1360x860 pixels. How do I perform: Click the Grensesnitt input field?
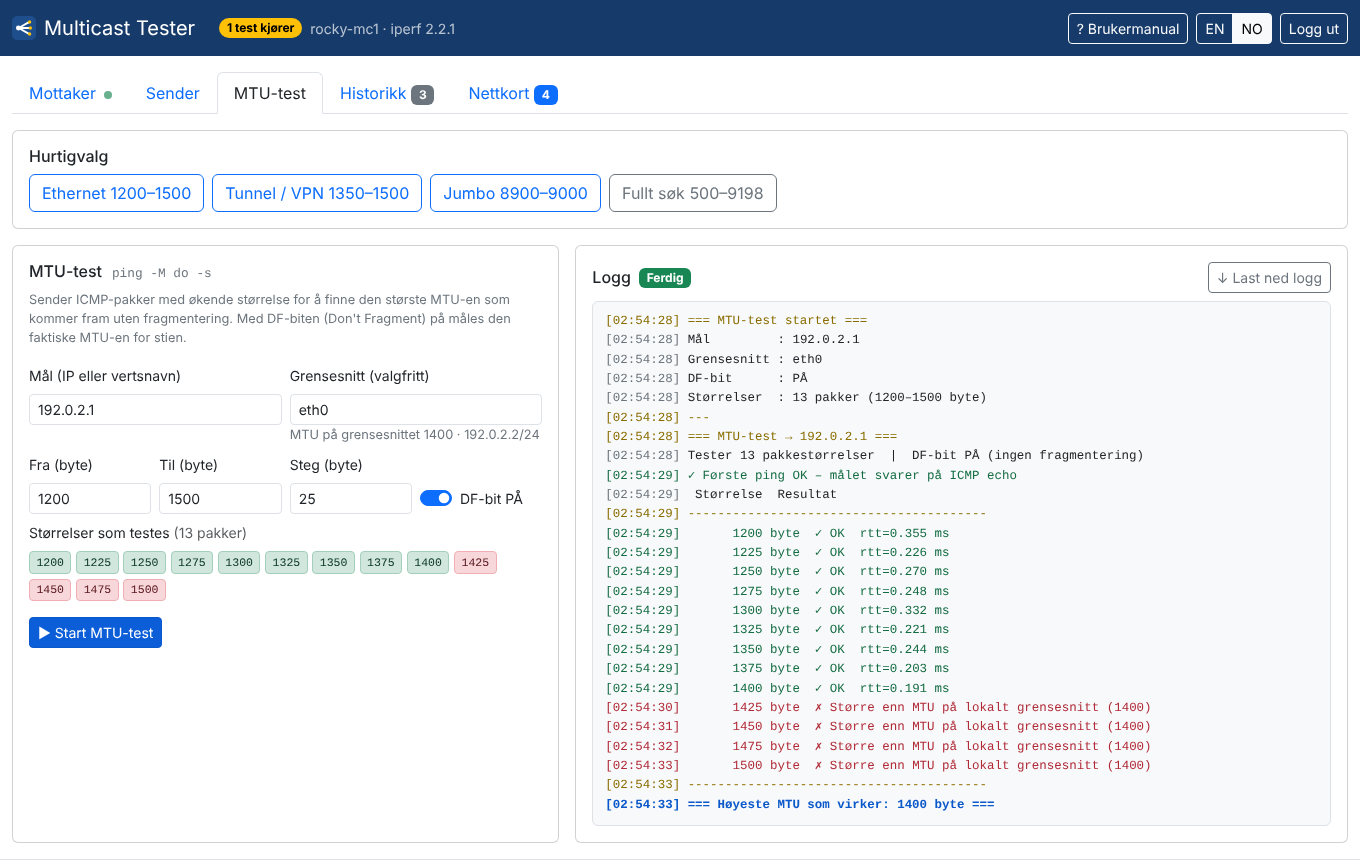(416, 410)
